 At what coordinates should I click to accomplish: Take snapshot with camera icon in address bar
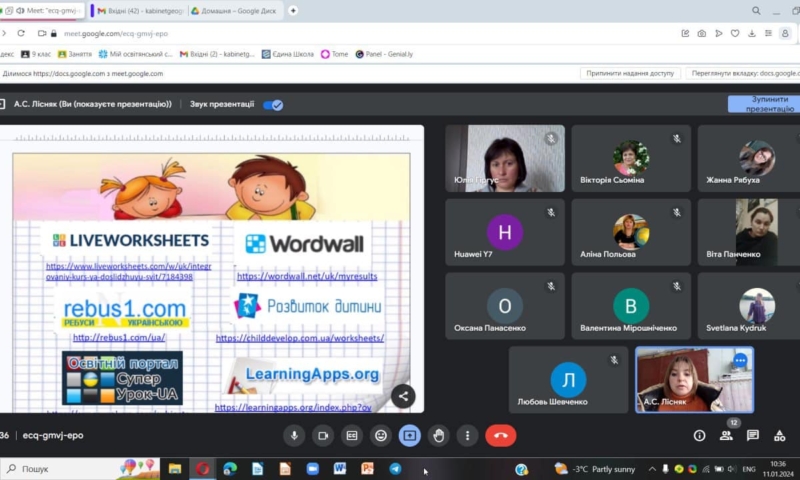(x=702, y=33)
